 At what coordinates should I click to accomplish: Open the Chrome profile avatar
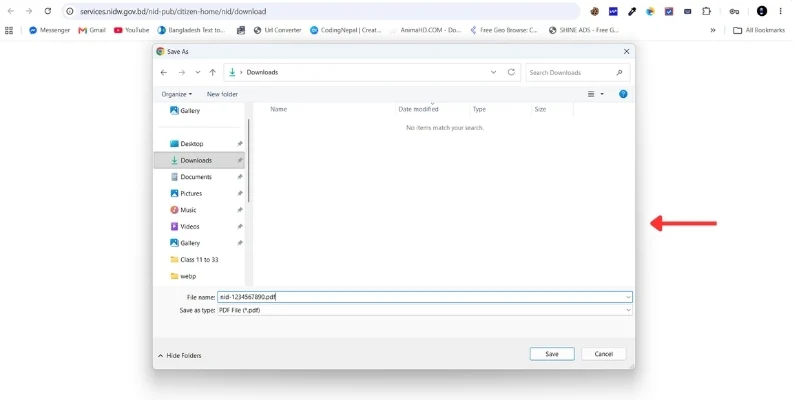762,11
